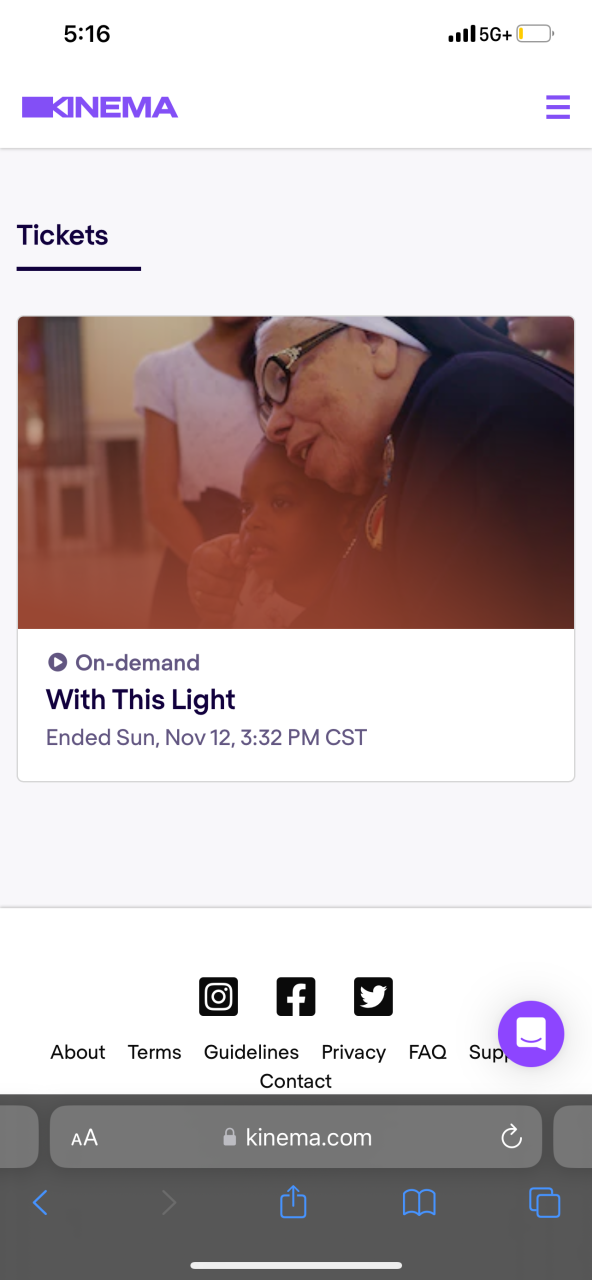Screen dimensions: 592x1280
Task: Reload the kinema.com page
Action: coord(511,1137)
